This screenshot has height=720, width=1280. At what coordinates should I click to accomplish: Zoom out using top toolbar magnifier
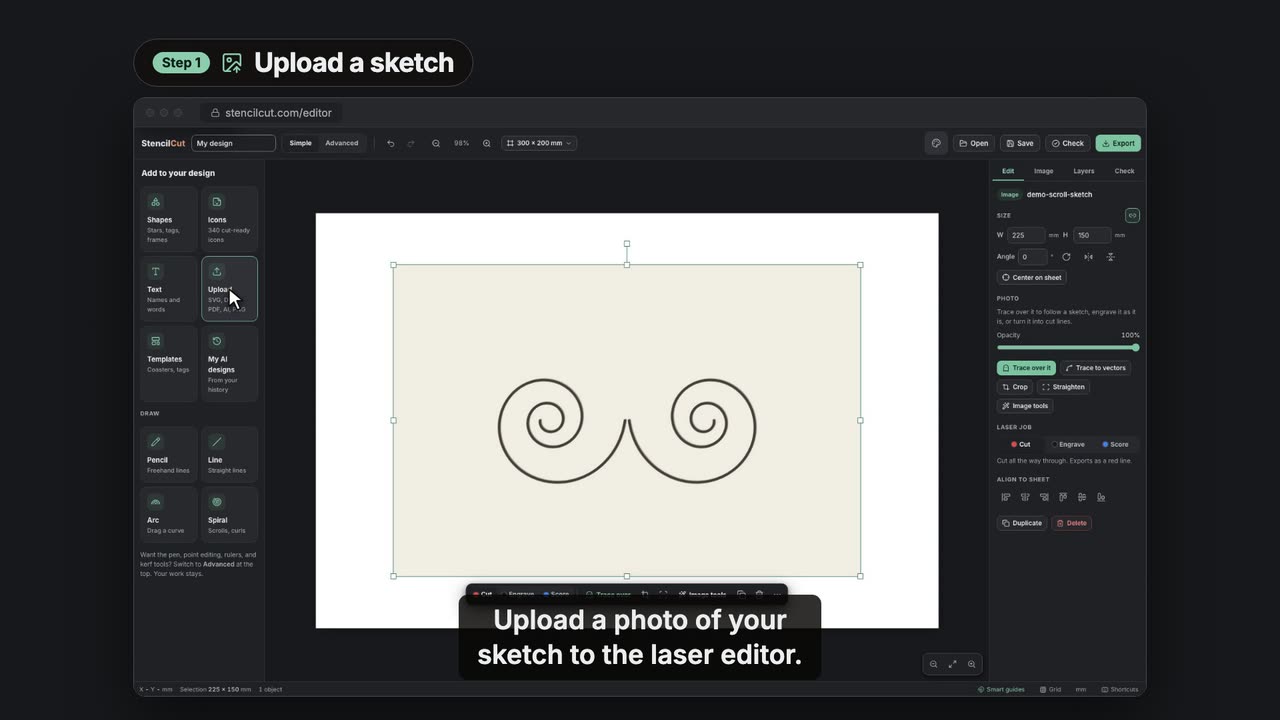(436, 143)
